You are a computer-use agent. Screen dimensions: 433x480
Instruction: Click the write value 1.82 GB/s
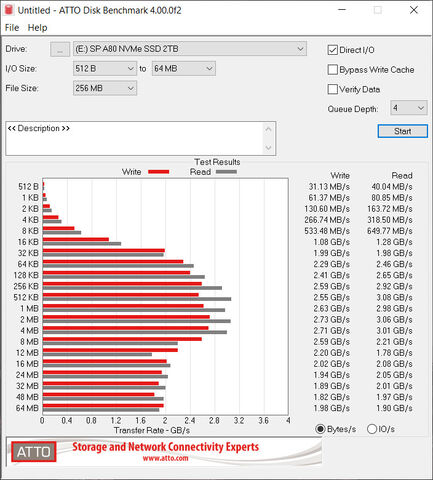click(331, 397)
